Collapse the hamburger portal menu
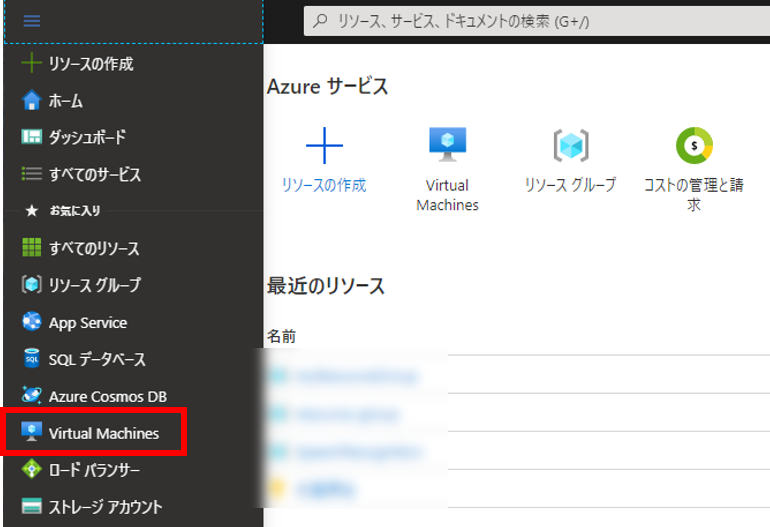The width and height of the screenshot is (770, 527). pyautogui.click(x=32, y=21)
